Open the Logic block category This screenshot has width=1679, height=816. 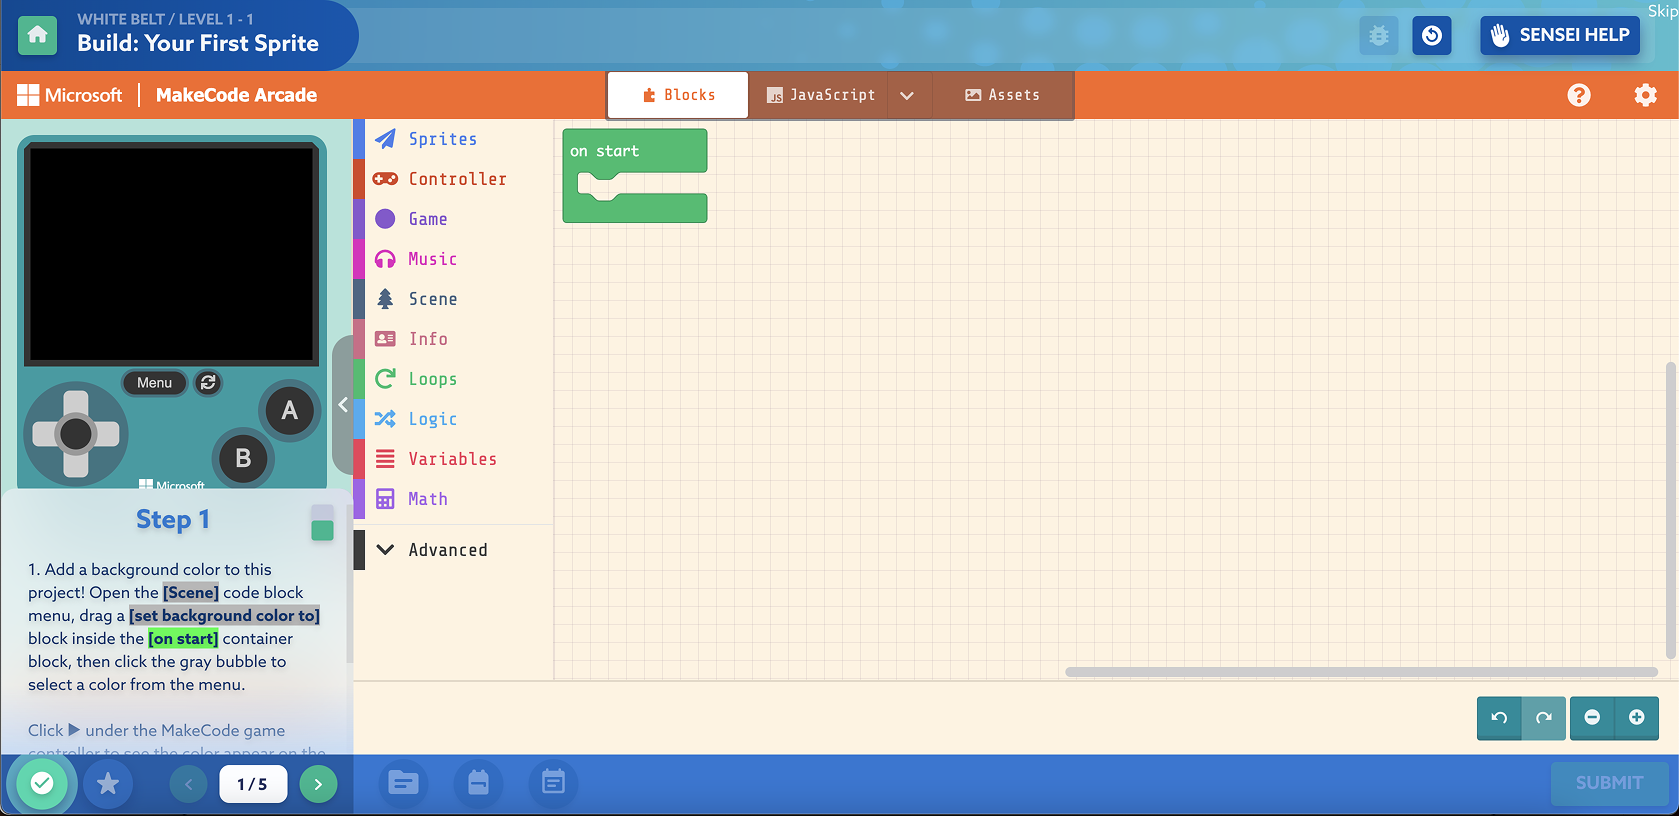tap(454, 419)
